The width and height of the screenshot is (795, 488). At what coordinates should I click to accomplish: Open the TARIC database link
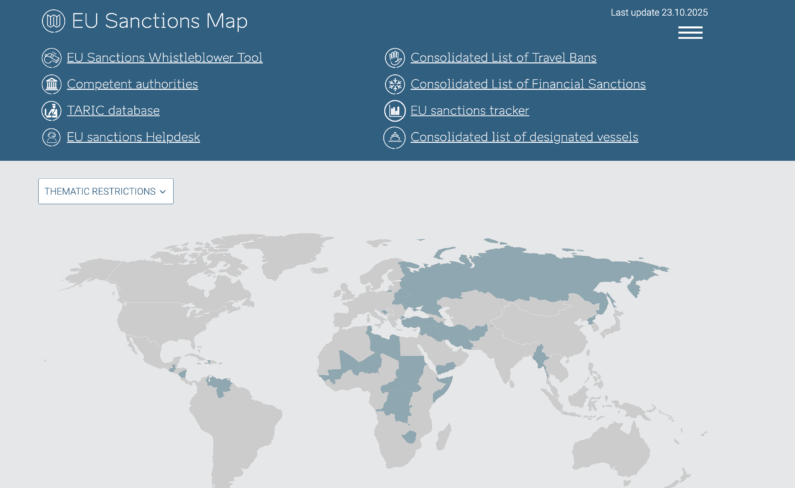(113, 111)
